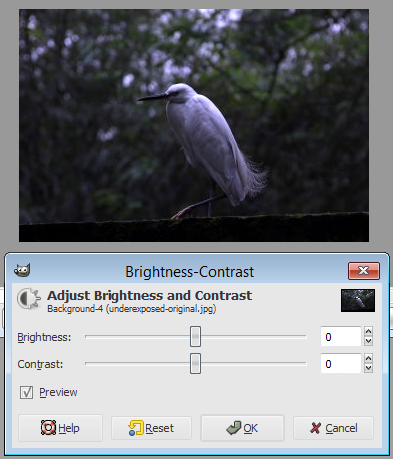This screenshot has height=459, width=393.
Task: Click the red X icon on Cancel
Action: [315, 428]
